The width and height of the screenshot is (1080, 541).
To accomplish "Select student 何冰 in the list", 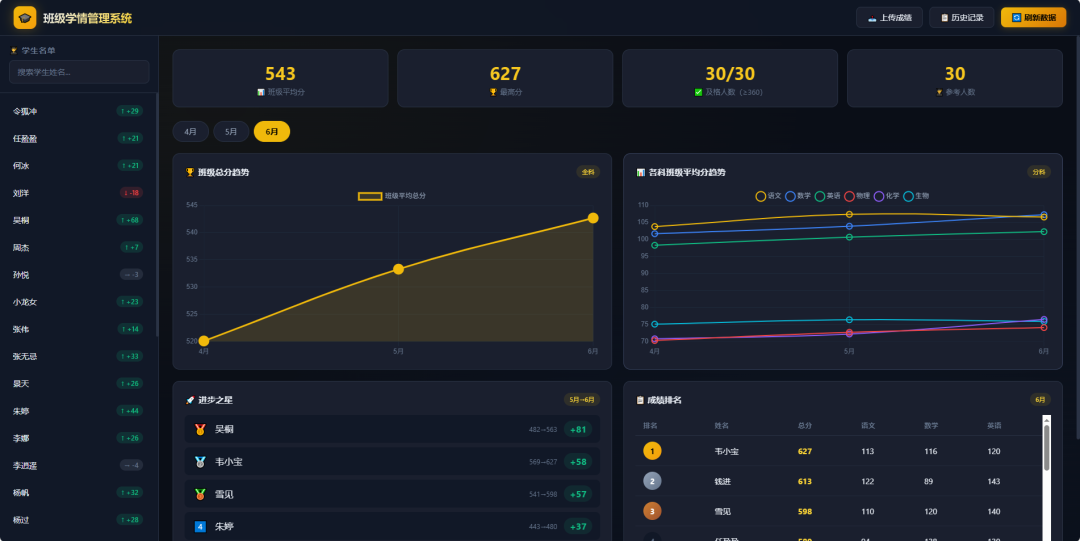I will 78,166.
